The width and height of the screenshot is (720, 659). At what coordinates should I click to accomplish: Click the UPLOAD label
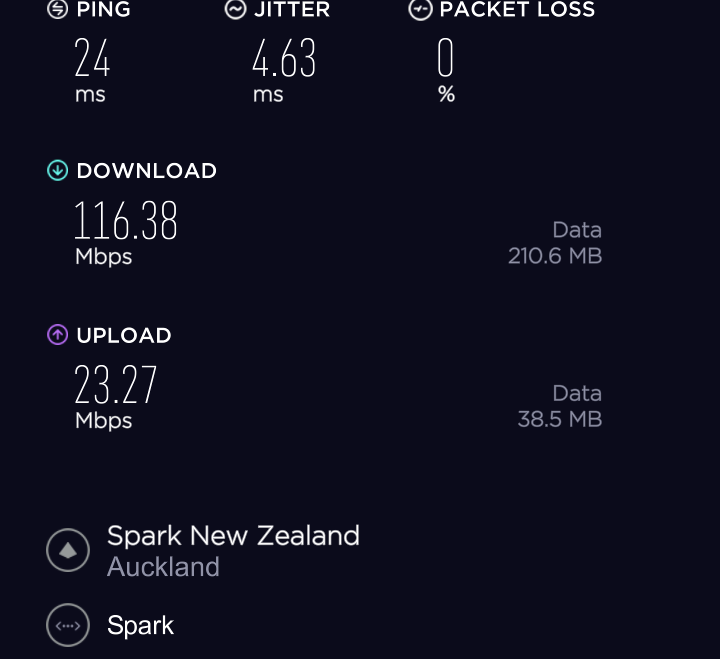point(124,335)
